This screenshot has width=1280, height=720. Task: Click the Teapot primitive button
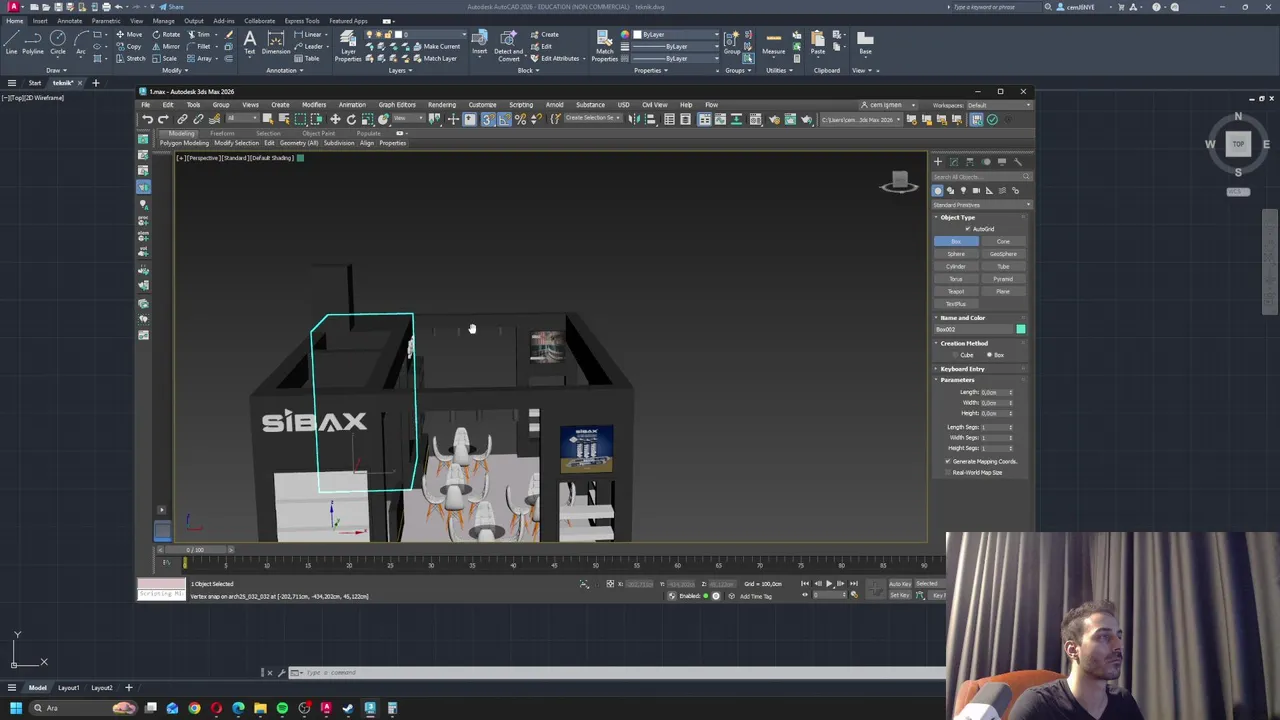coord(956,292)
